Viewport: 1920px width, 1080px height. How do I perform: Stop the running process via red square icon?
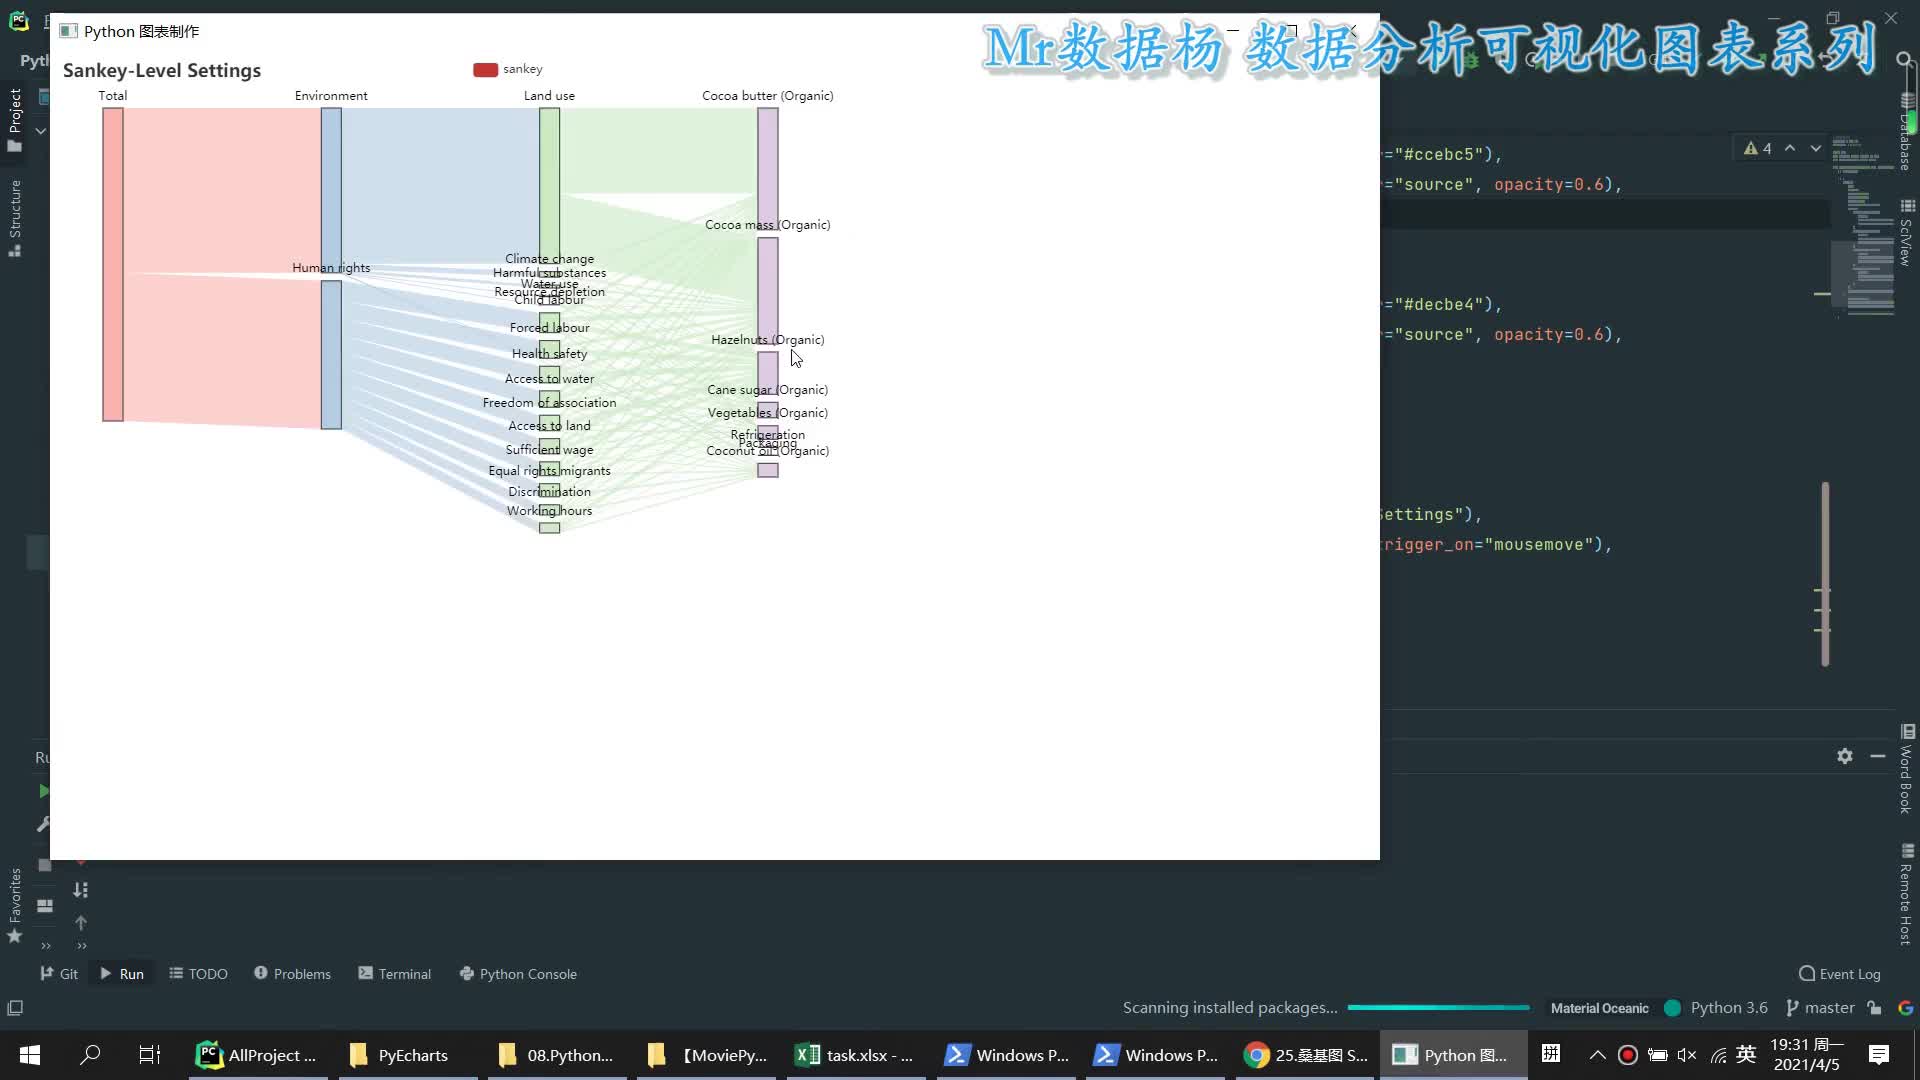tap(44, 865)
